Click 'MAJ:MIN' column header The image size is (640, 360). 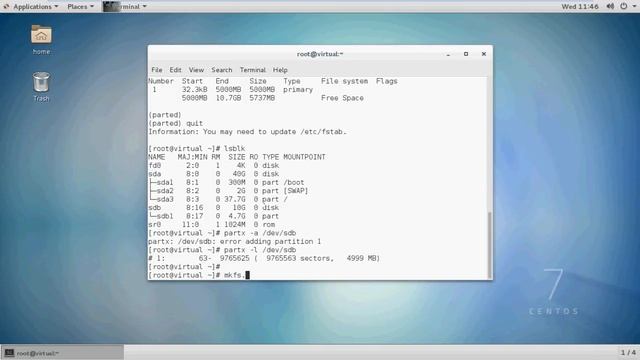click(192, 157)
